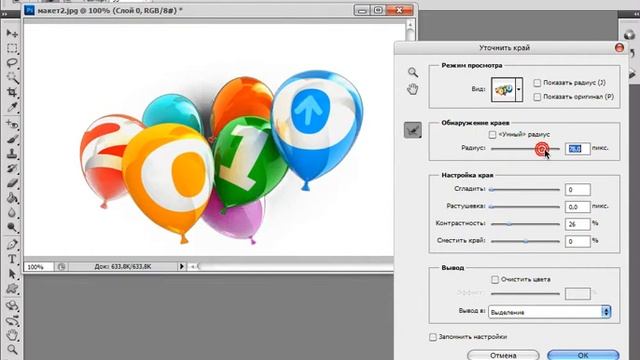640x360 pixels.
Task: Click the 'Контрастность' slider handle
Action: (509, 224)
